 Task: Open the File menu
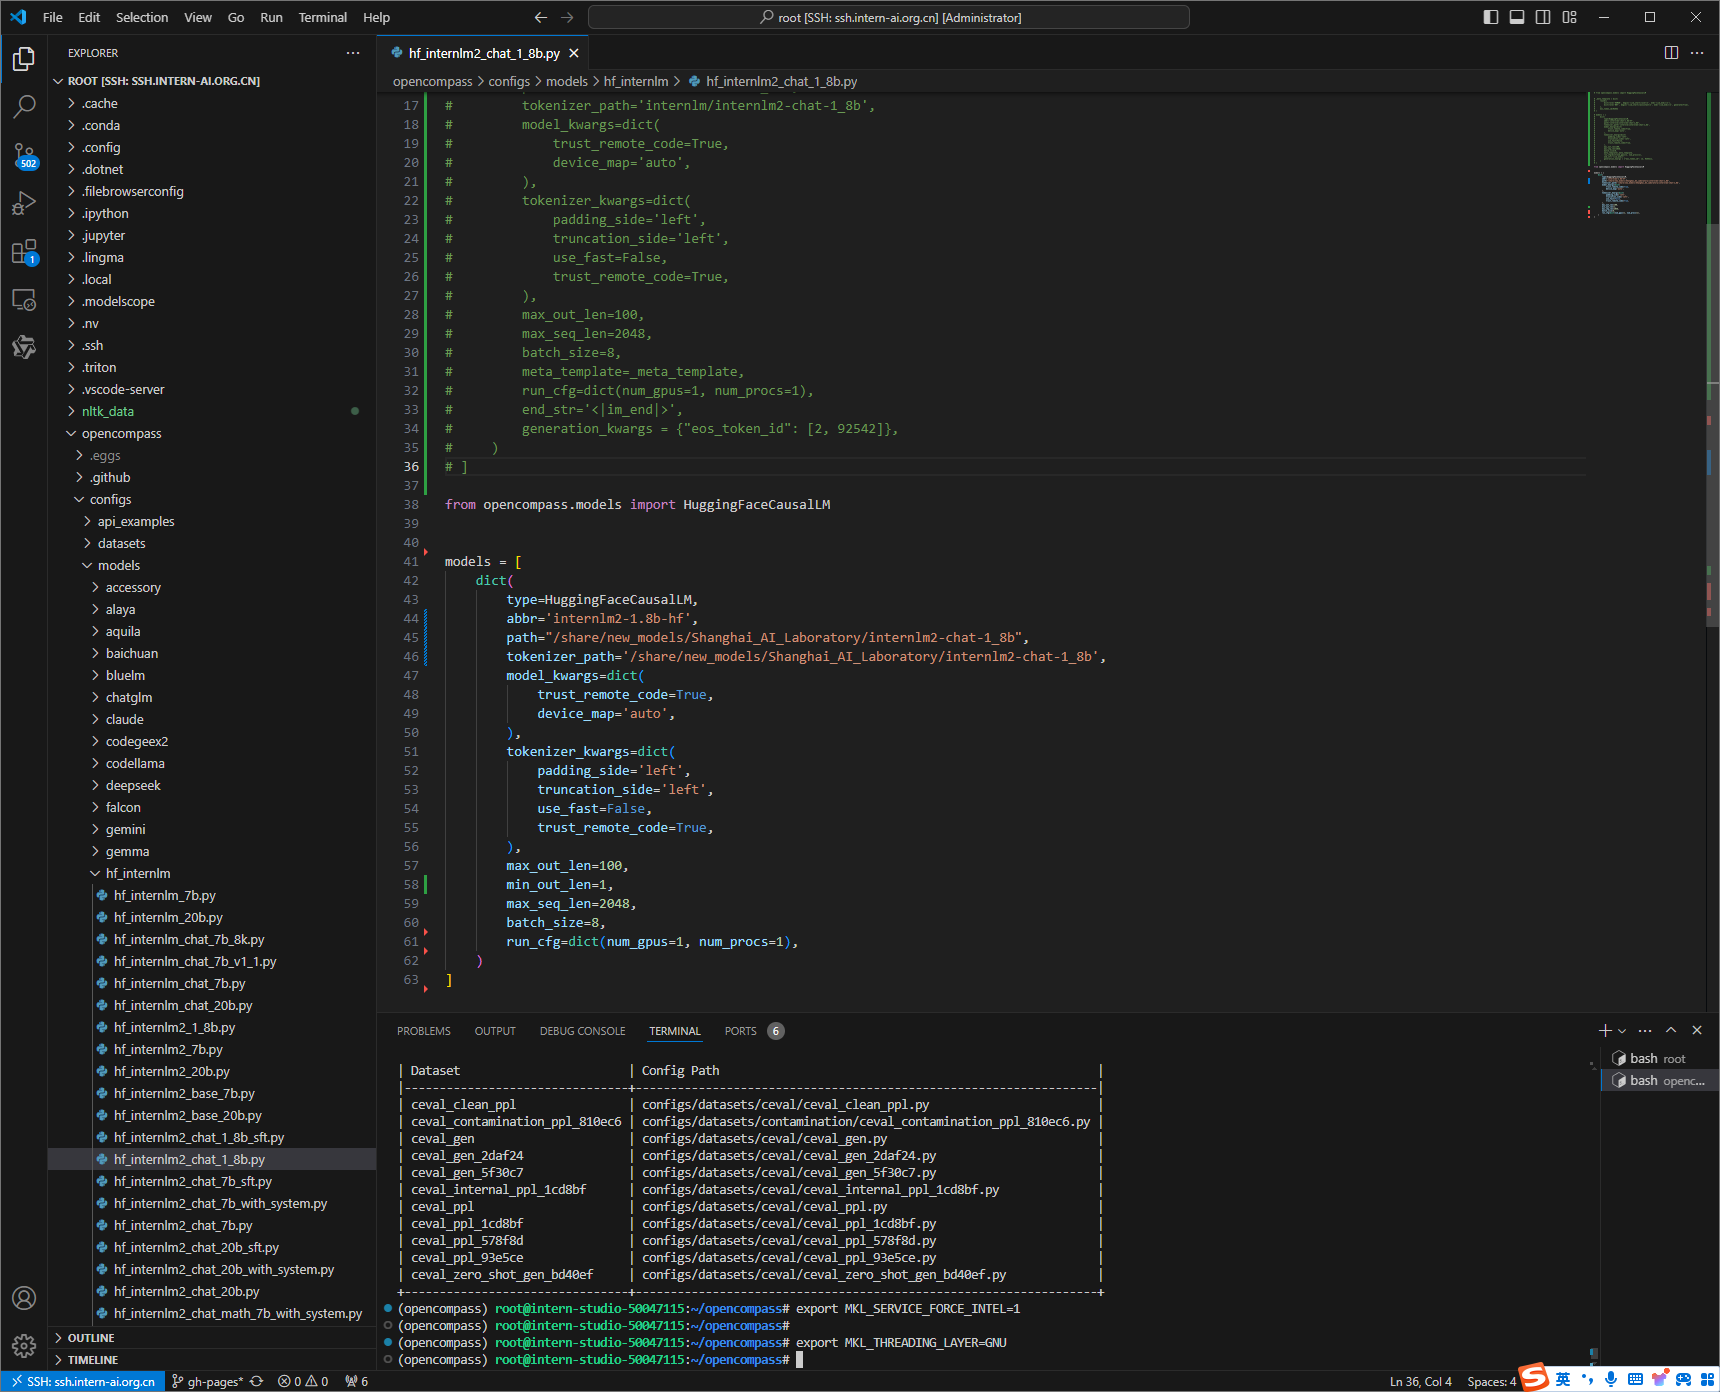tap(53, 17)
